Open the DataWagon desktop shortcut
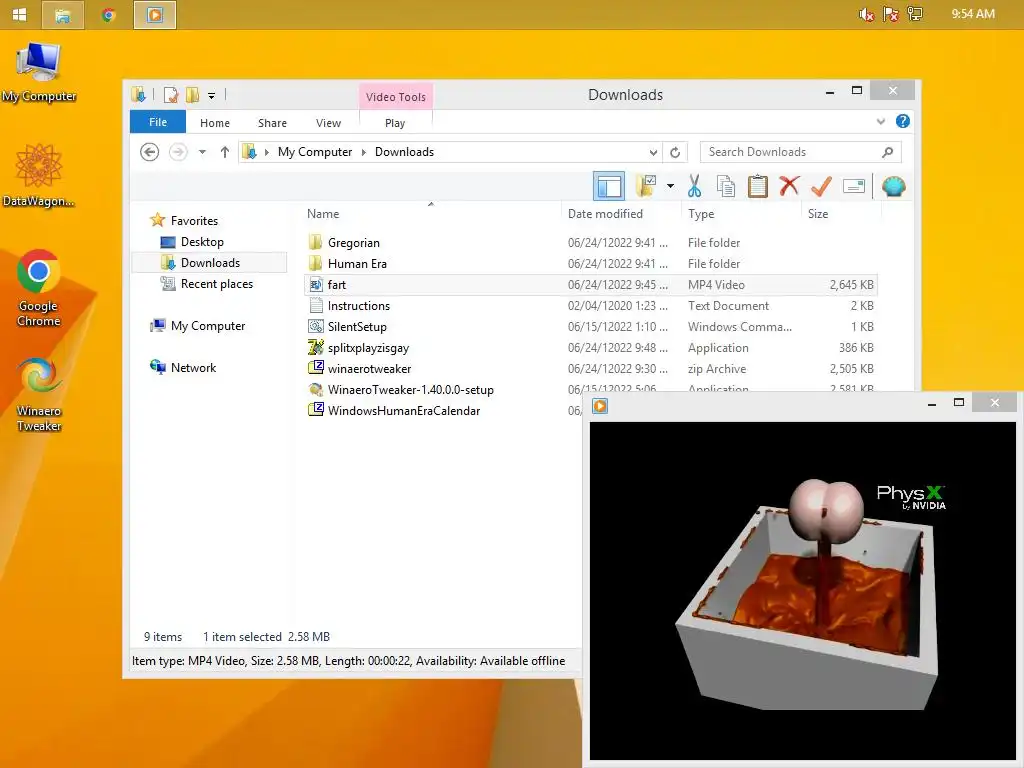Screen dimensions: 1024x768 point(39,175)
